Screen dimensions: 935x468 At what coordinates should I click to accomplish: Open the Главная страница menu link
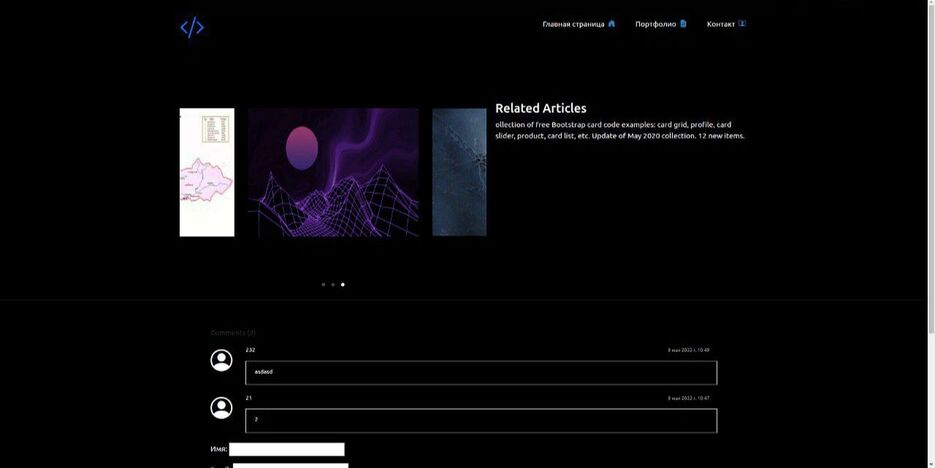click(573, 24)
